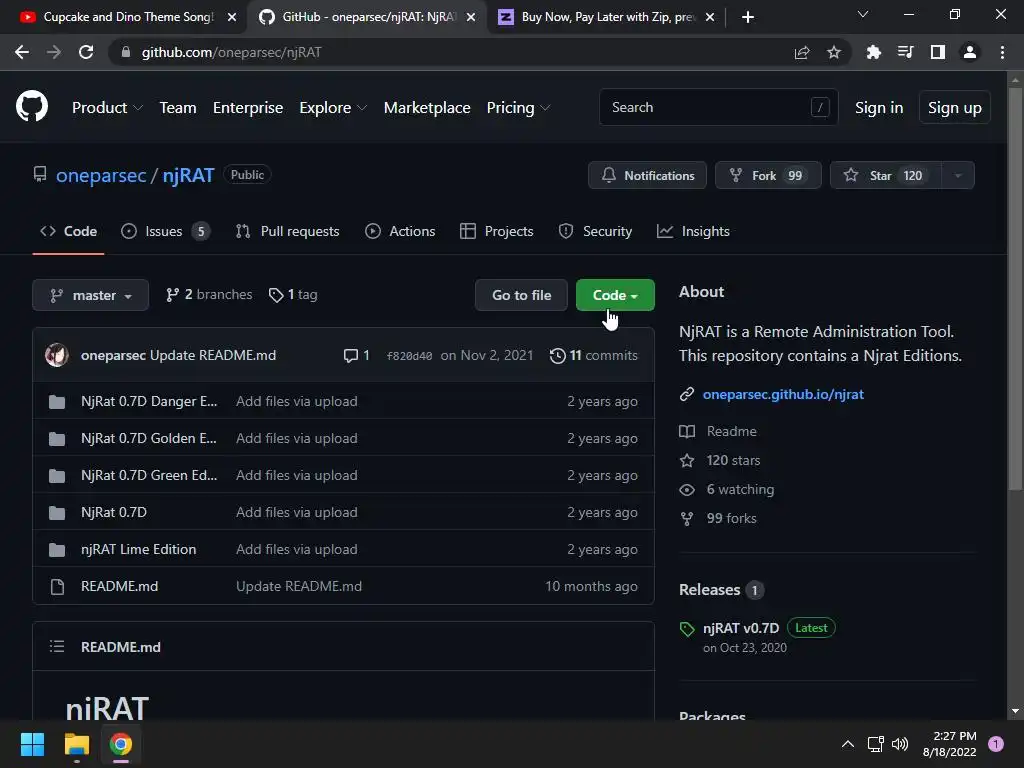Viewport: 1024px width, 768px height.
Task: Expand the Product menu
Action: click(x=107, y=108)
